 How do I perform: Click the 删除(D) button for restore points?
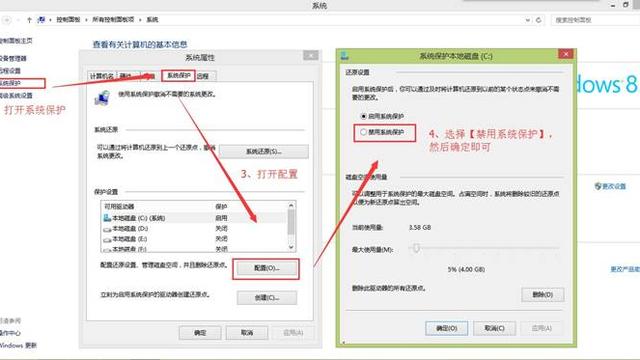pos(542,294)
